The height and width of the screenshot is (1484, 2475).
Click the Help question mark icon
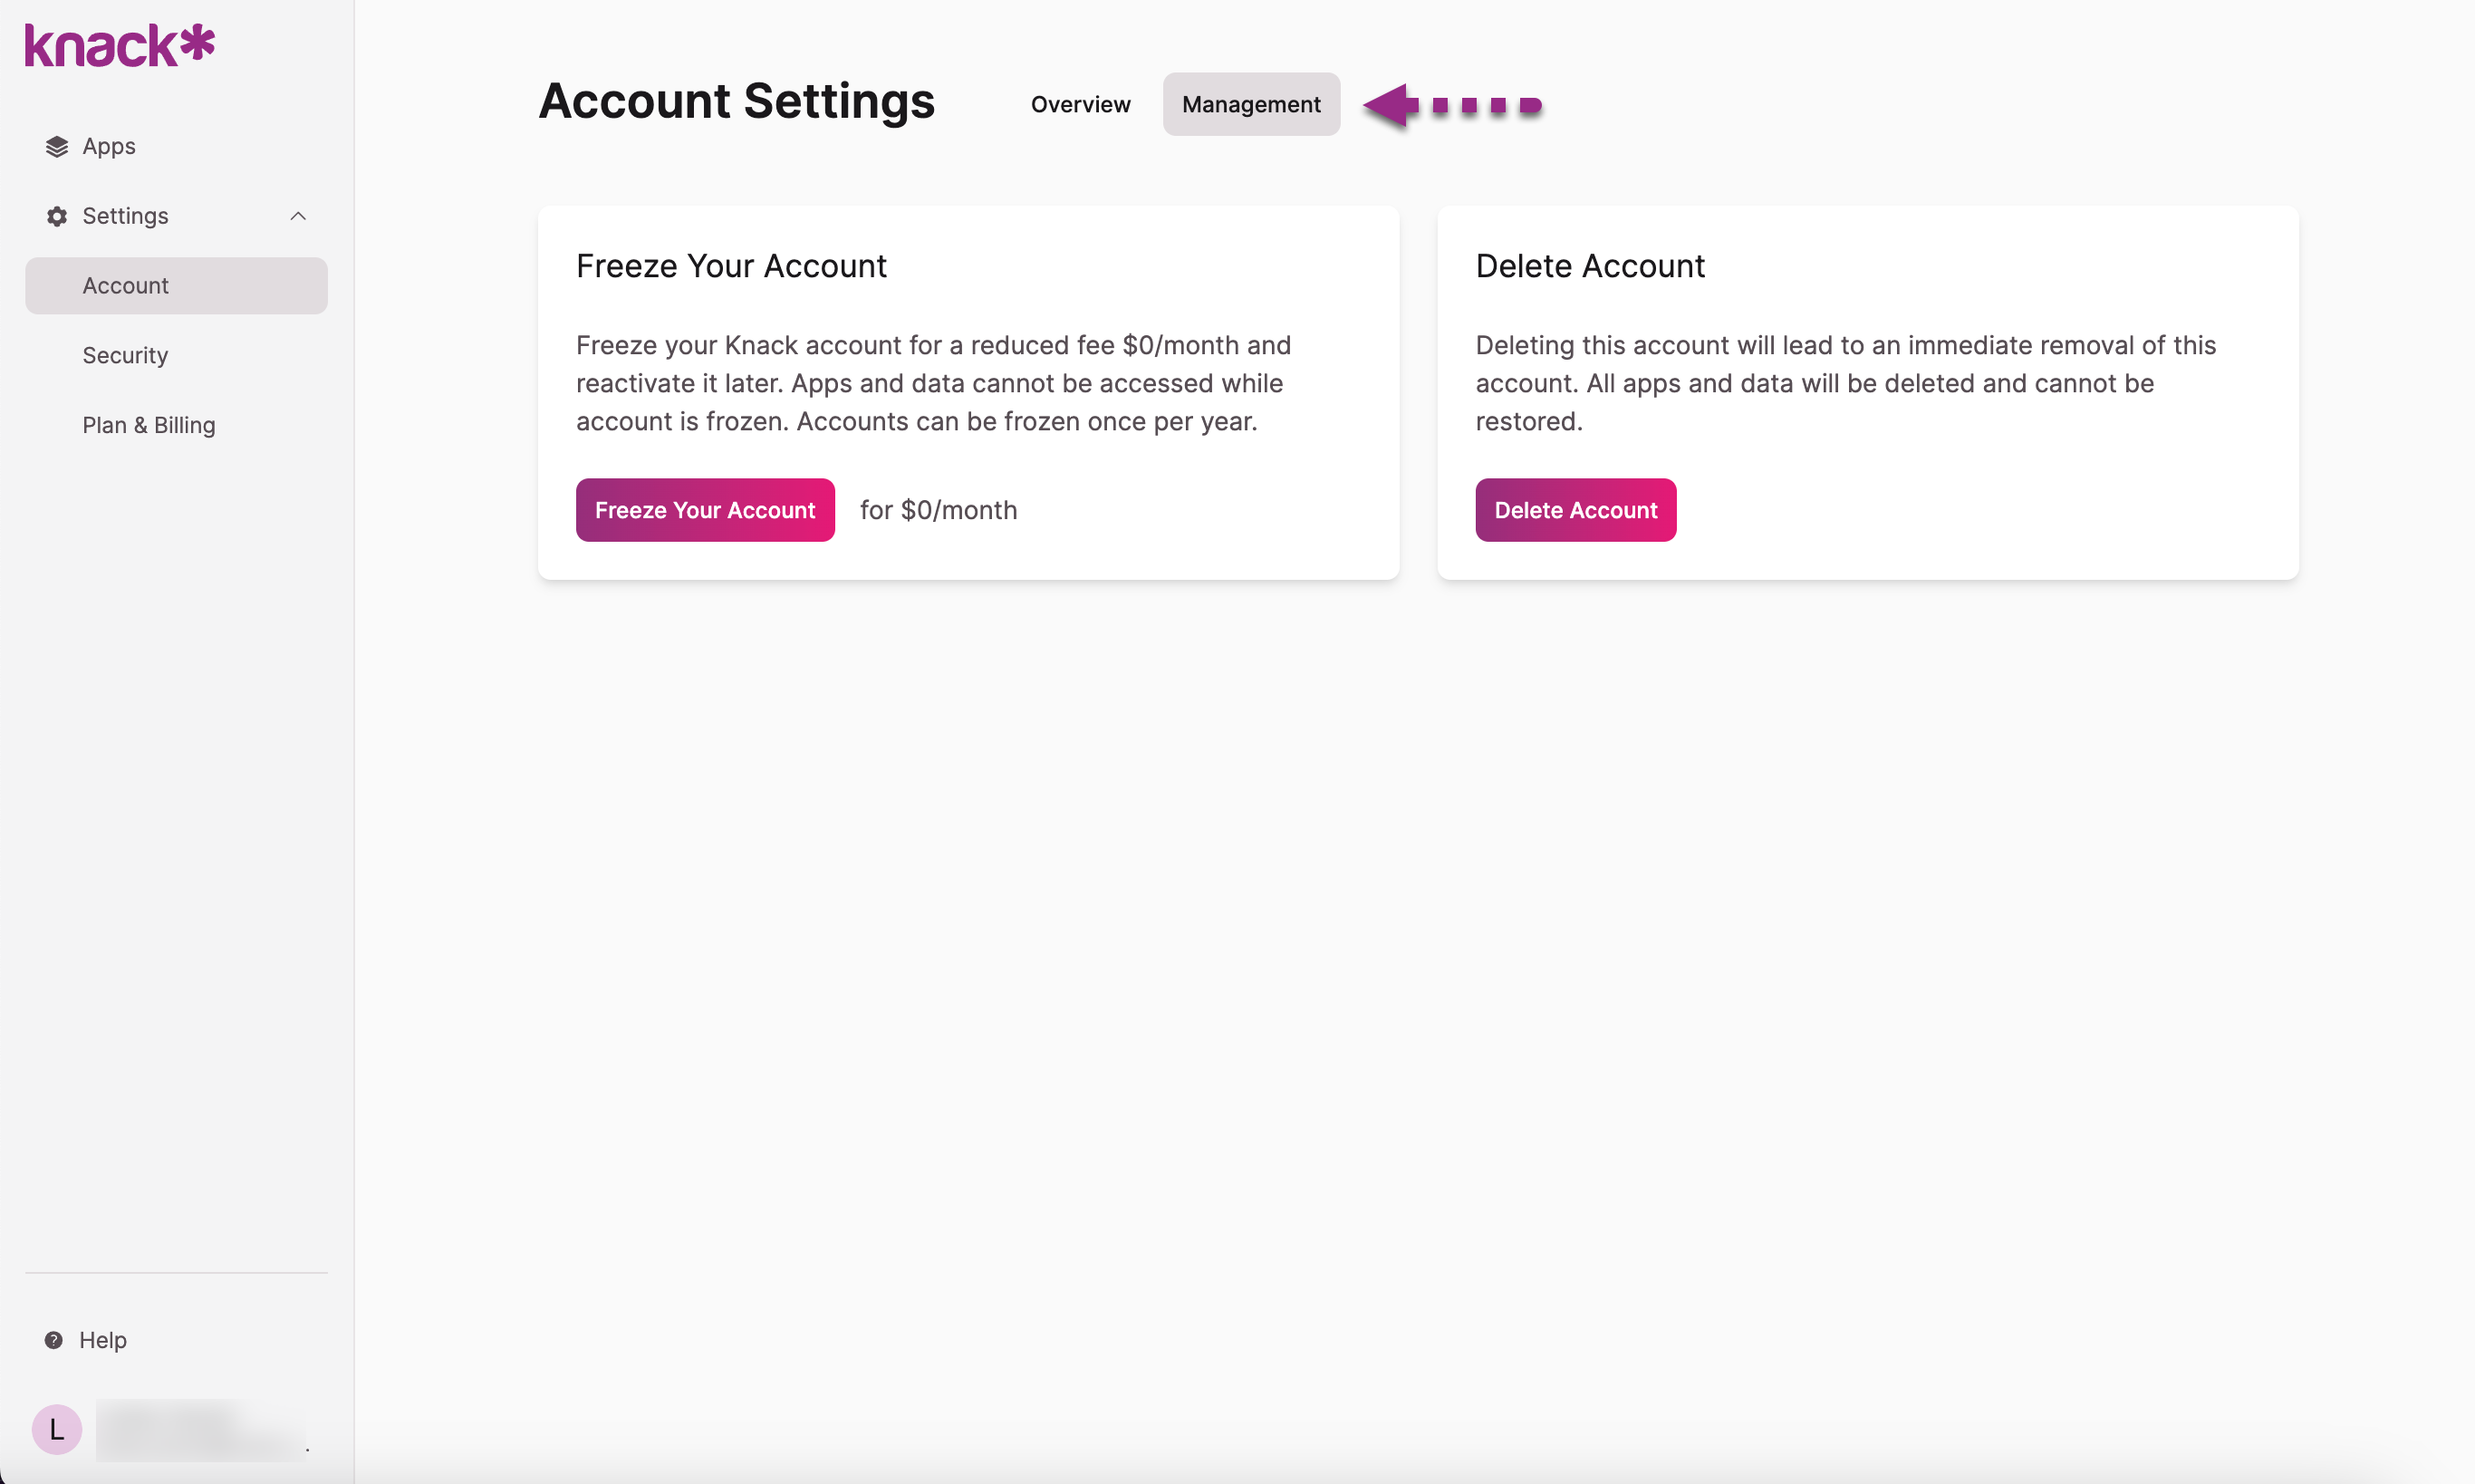(54, 1340)
